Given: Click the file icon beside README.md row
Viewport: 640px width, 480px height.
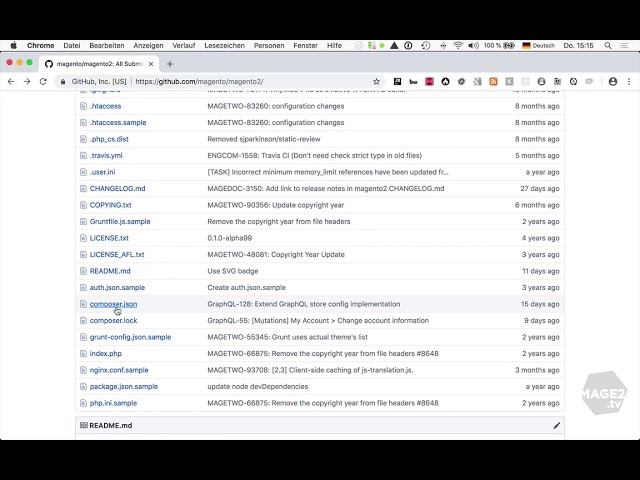Looking at the screenshot, I should pos(83,271).
